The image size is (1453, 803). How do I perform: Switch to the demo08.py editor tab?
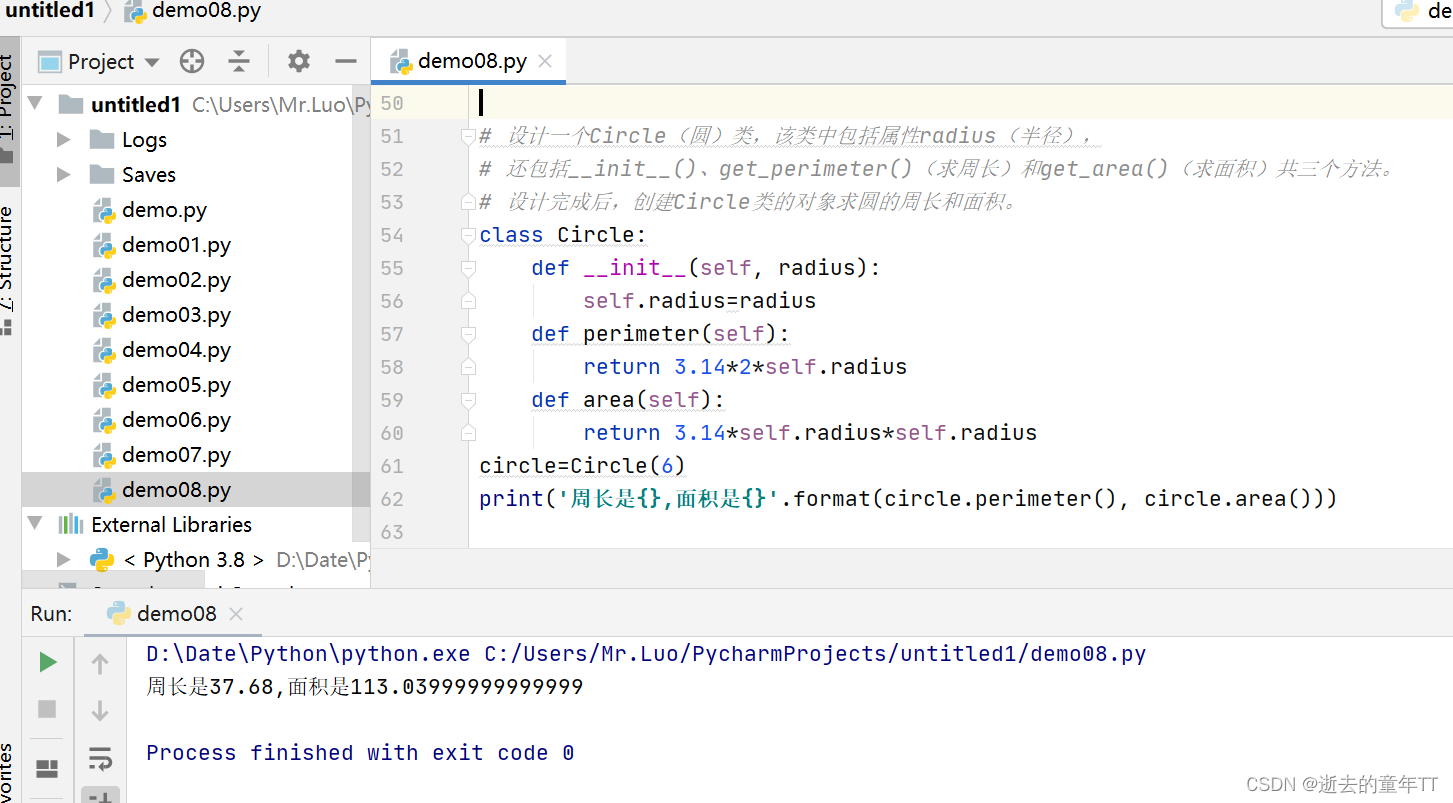tap(468, 61)
